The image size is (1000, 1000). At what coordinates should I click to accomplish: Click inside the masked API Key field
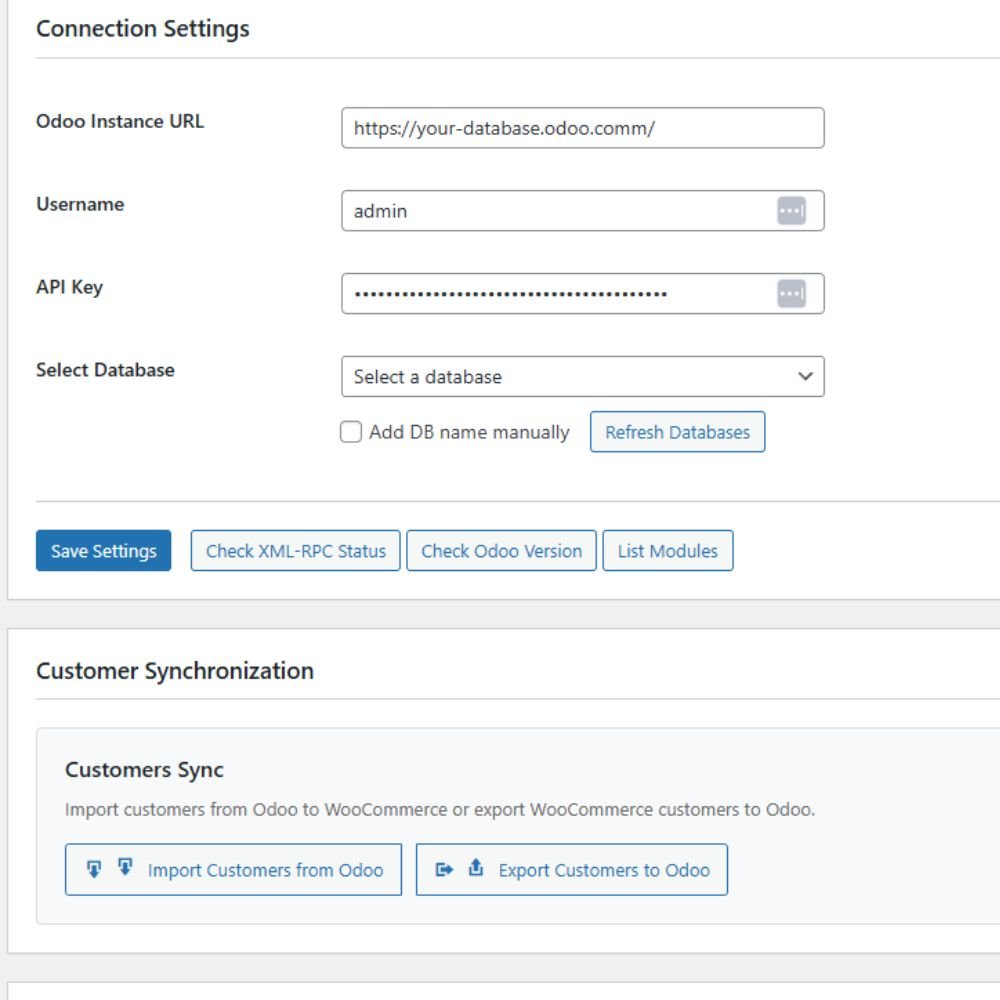[555, 294]
